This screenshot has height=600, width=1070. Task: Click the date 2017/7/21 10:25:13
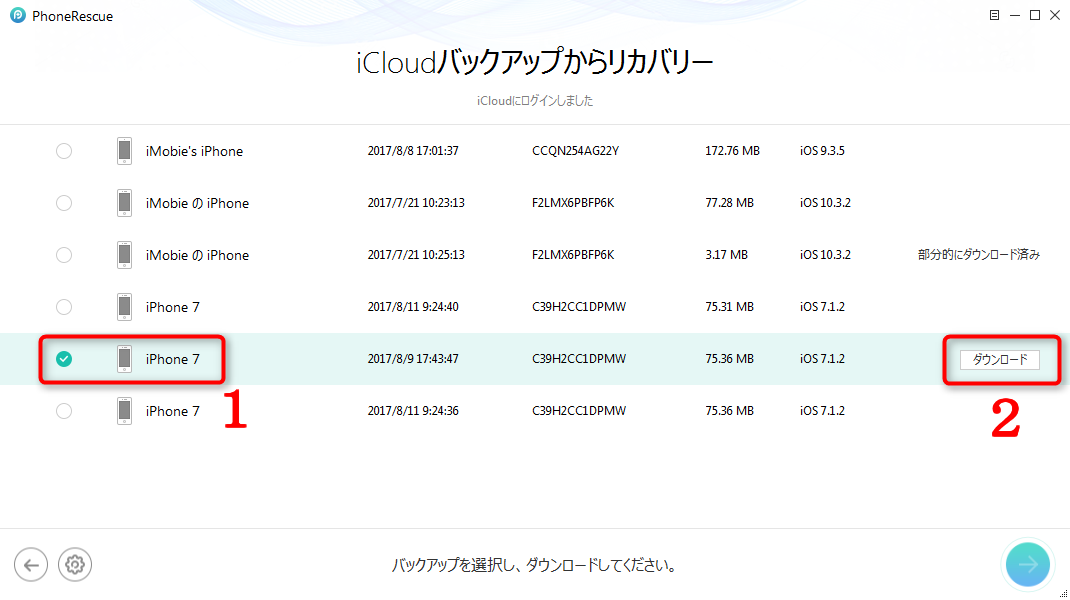[x=416, y=255]
